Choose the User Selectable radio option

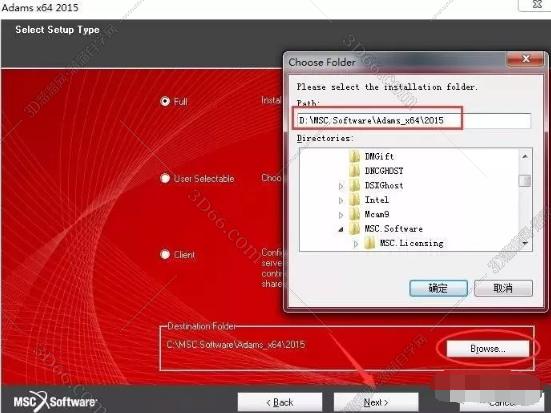point(165,178)
